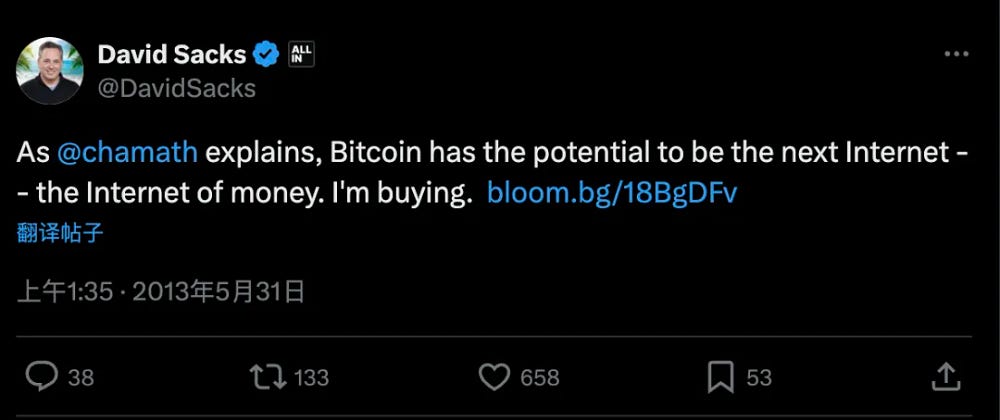Click the 53 bookmarks count
This screenshot has width=1000, height=420.
tap(759, 378)
